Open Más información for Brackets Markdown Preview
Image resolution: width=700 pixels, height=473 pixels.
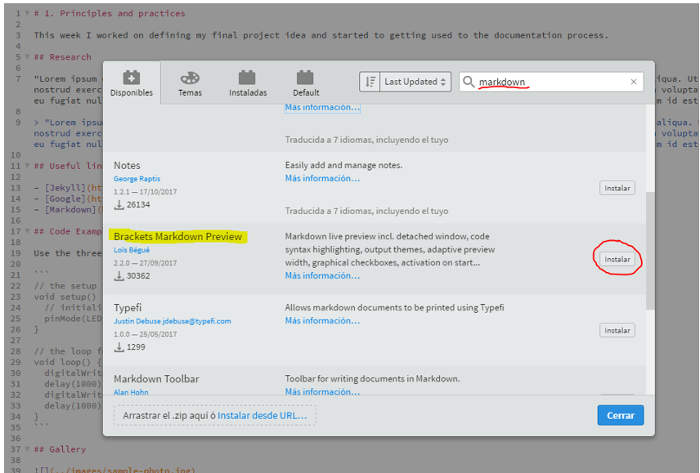coord(322,276)
